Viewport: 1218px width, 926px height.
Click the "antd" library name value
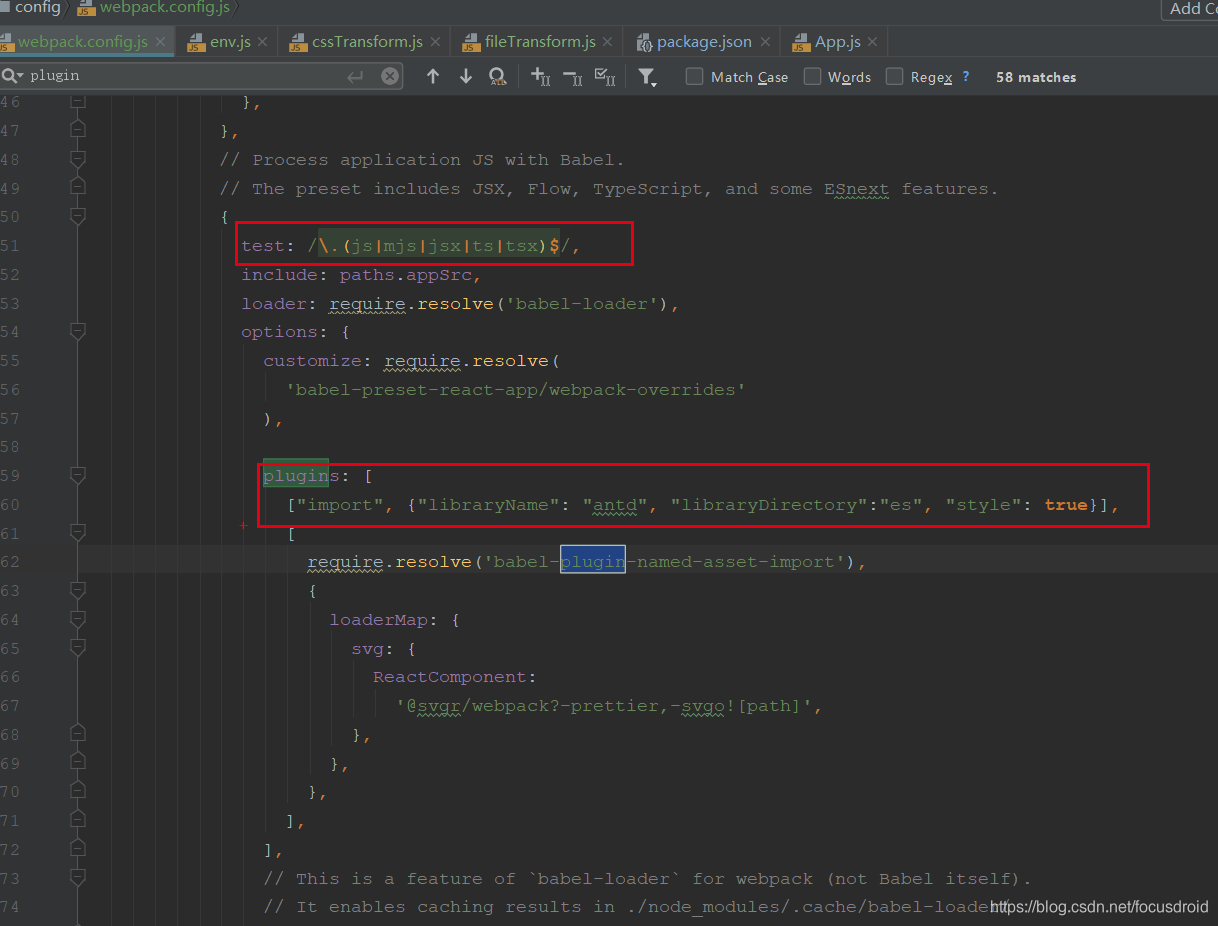(616, 505)
